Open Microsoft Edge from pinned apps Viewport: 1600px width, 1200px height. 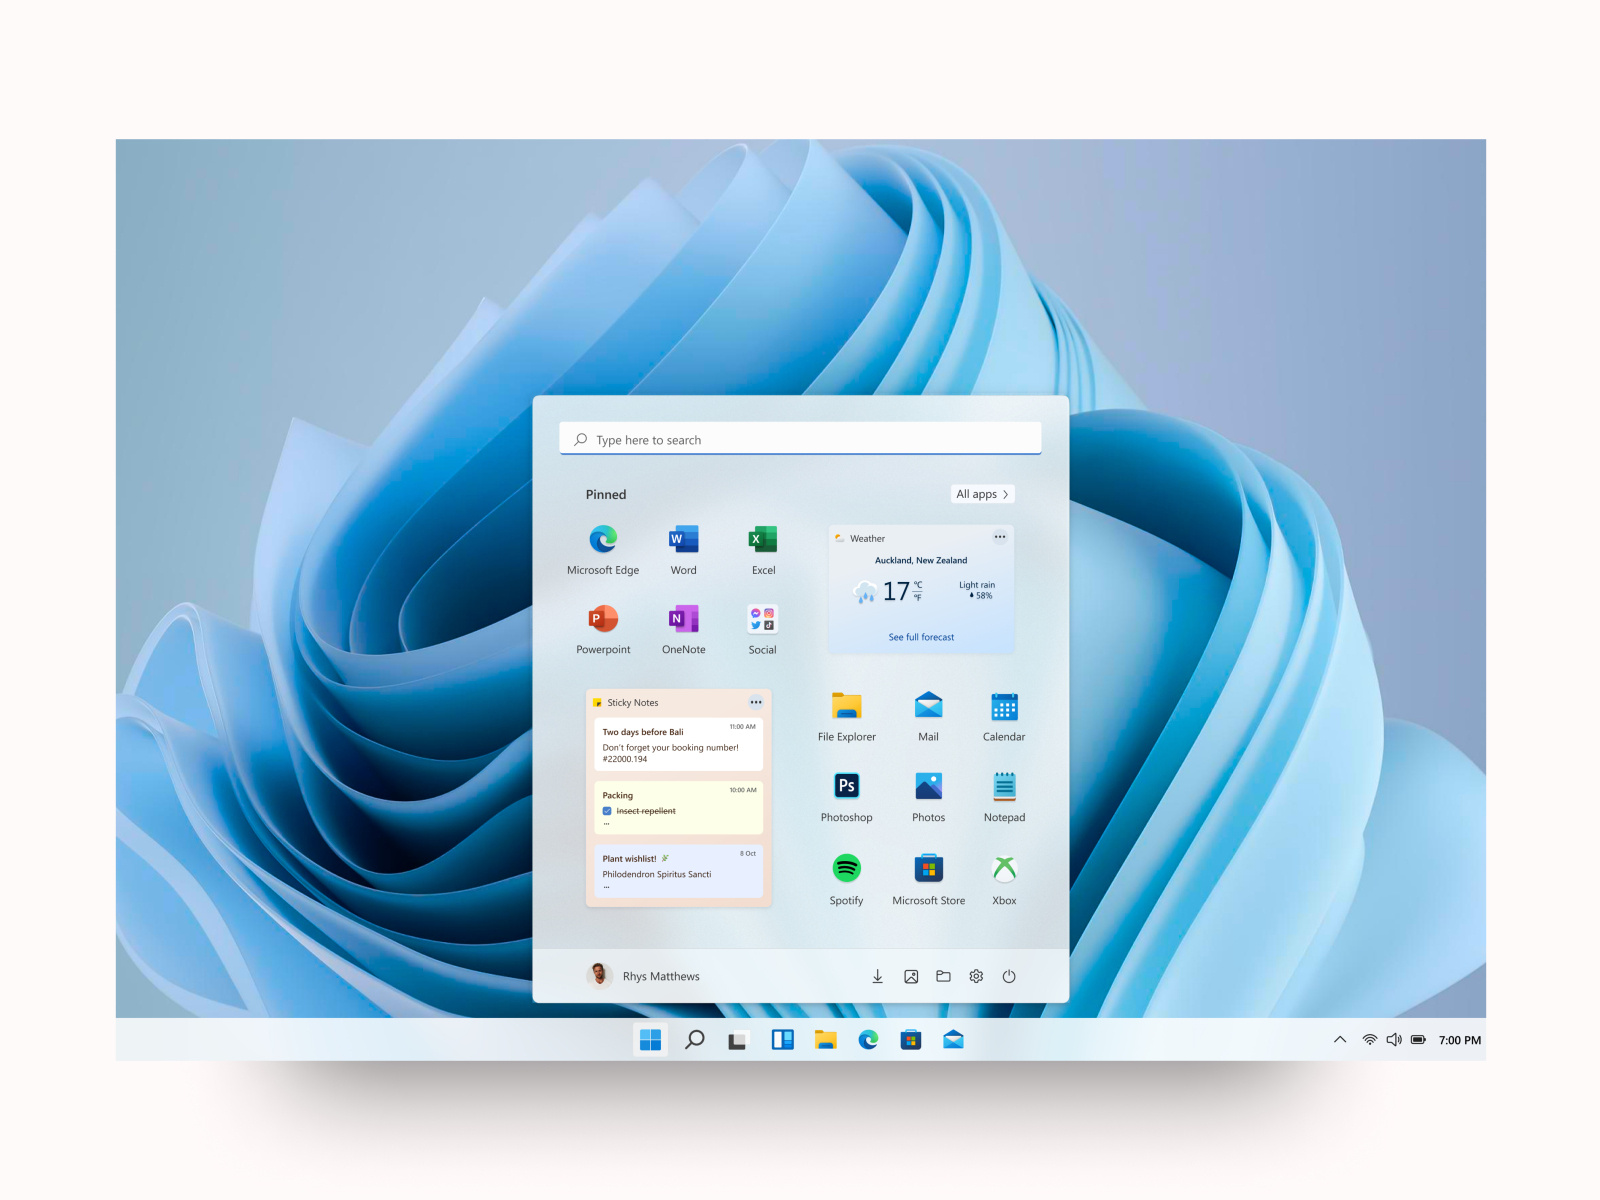[x=603, y=549]
